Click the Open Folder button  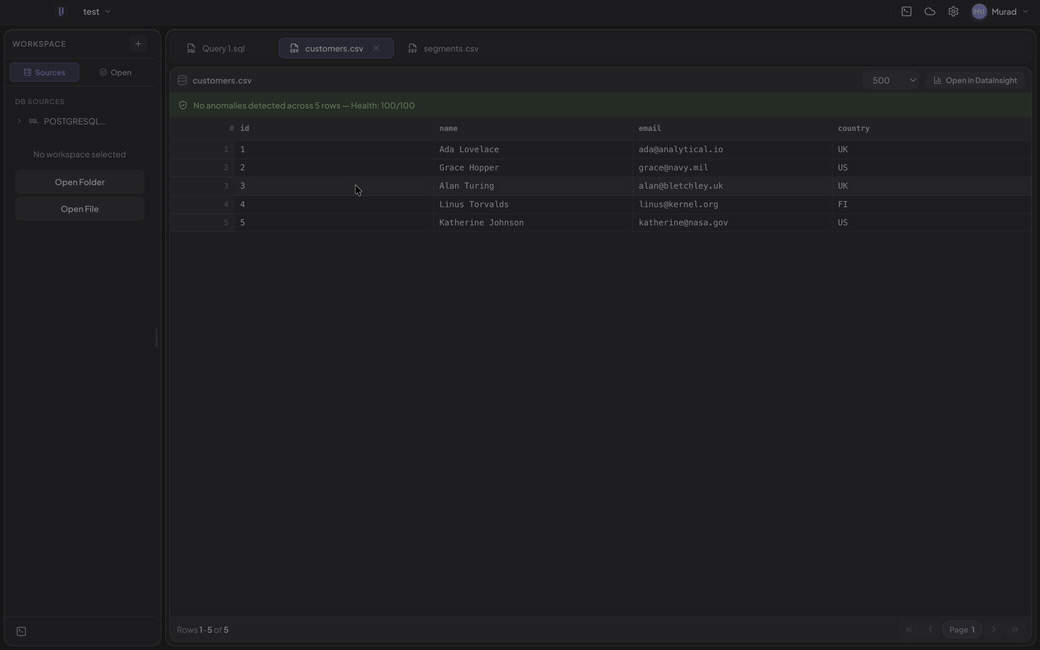pyautogui.click(x=80, y=182)
